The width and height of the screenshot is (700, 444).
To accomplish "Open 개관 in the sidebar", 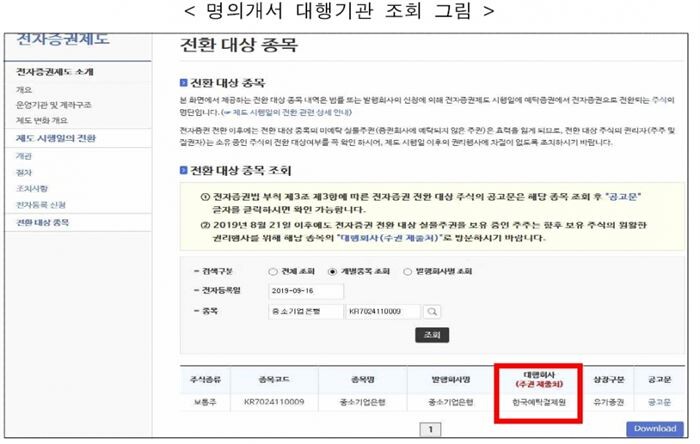I will [x=24, y=156].
